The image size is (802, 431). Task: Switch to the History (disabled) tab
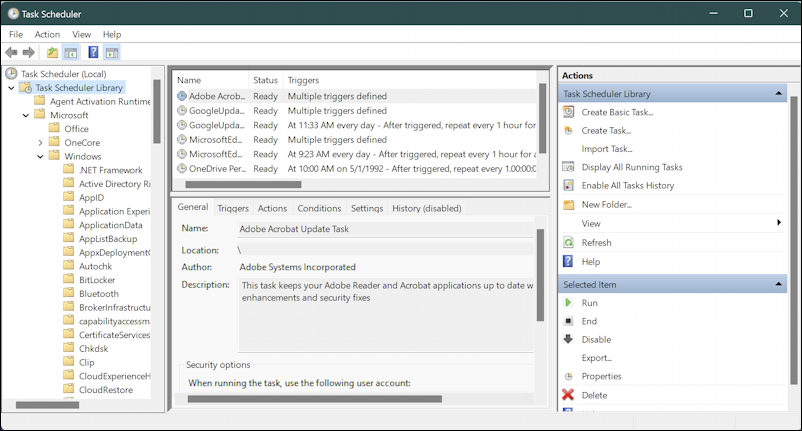point(427,208)
